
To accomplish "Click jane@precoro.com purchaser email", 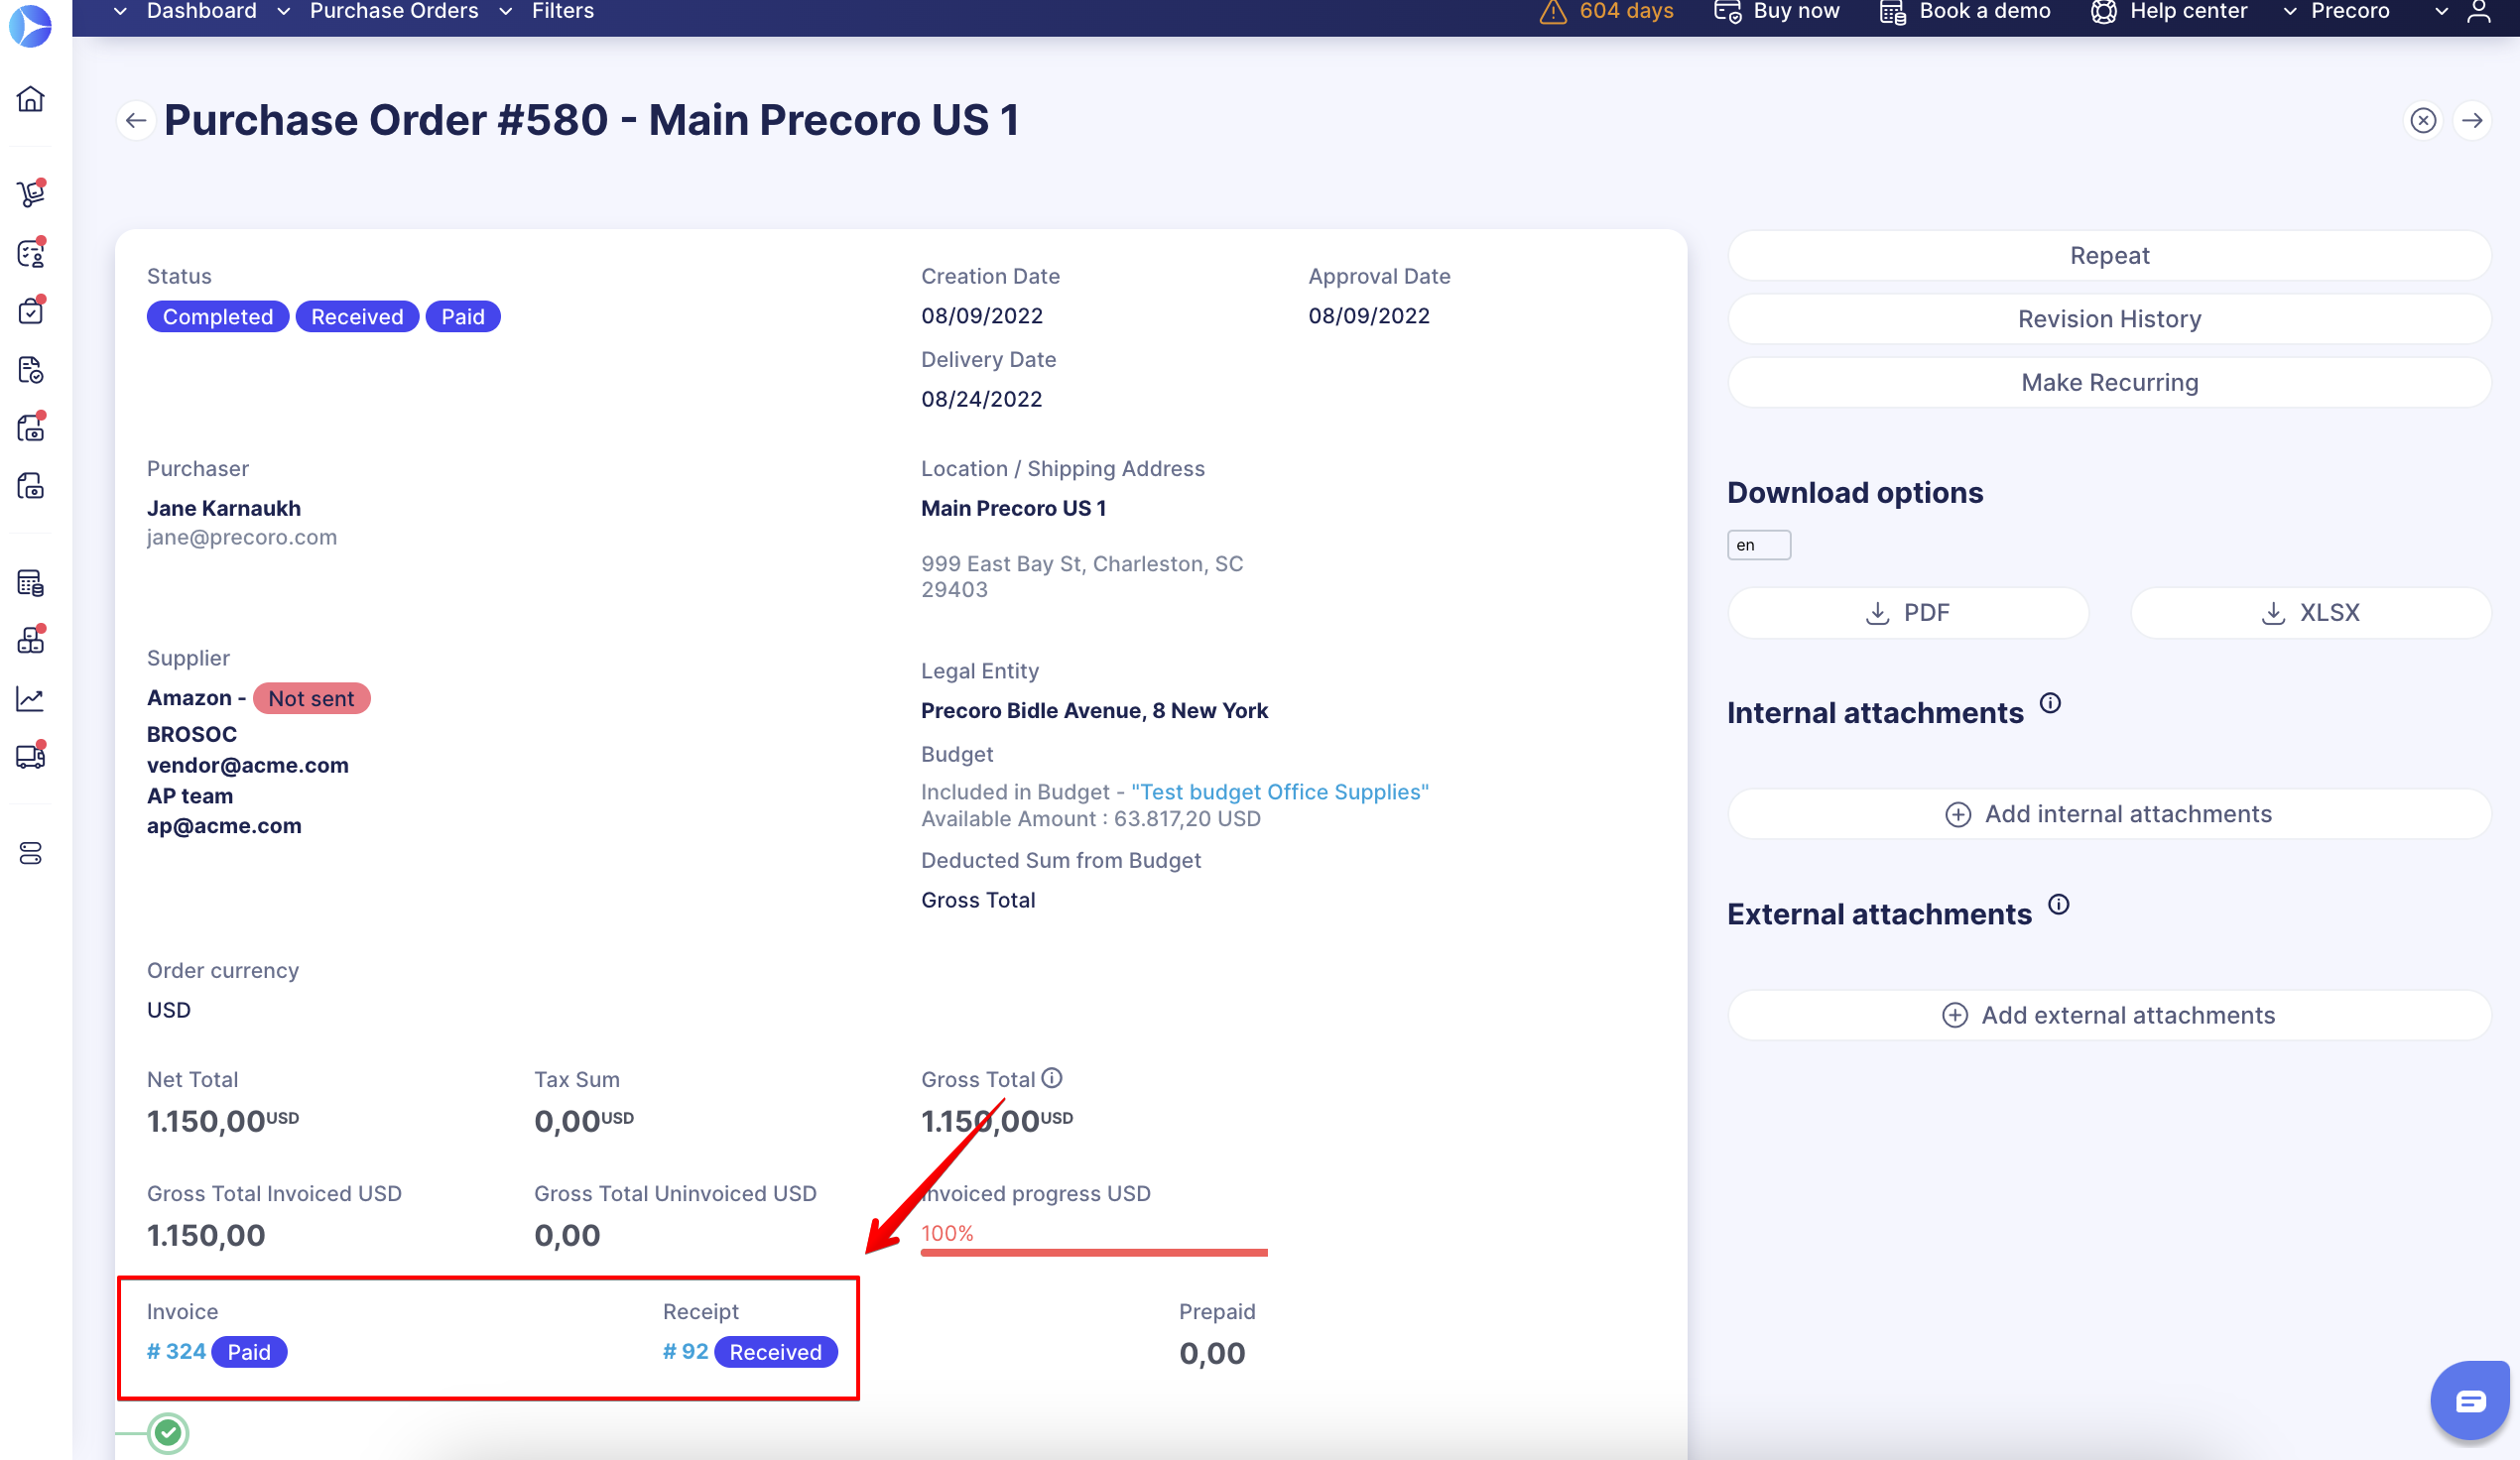I will (242, 538).
